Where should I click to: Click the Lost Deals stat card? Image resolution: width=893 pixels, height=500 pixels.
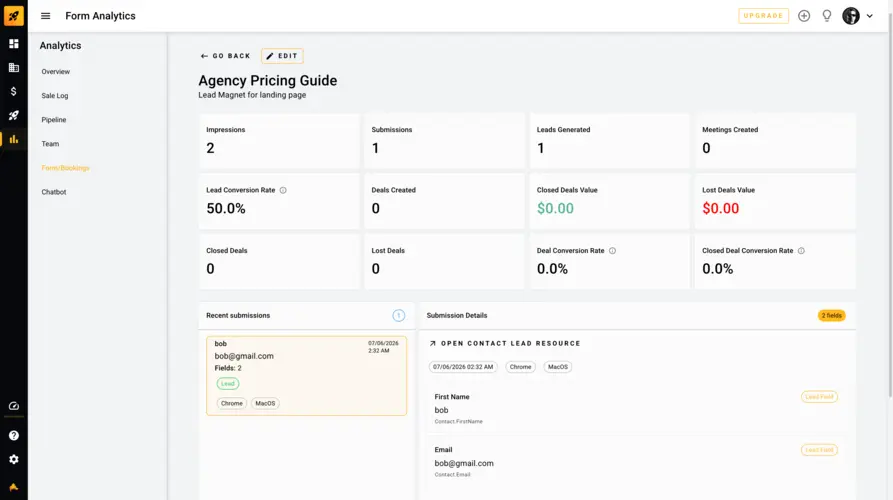(444, 261)
